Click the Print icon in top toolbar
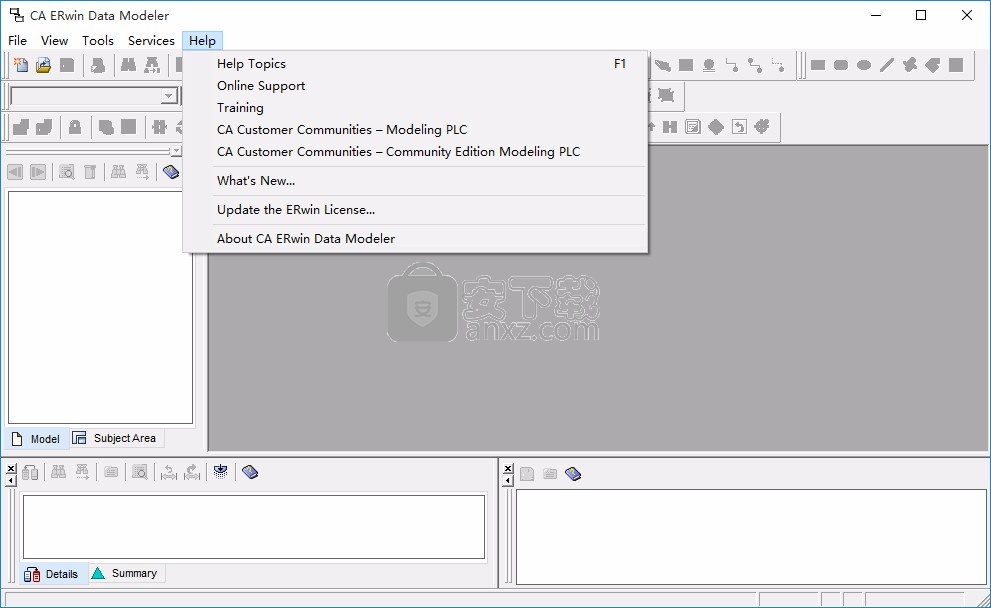Screen dimensions: 991x608 (98, 65)
